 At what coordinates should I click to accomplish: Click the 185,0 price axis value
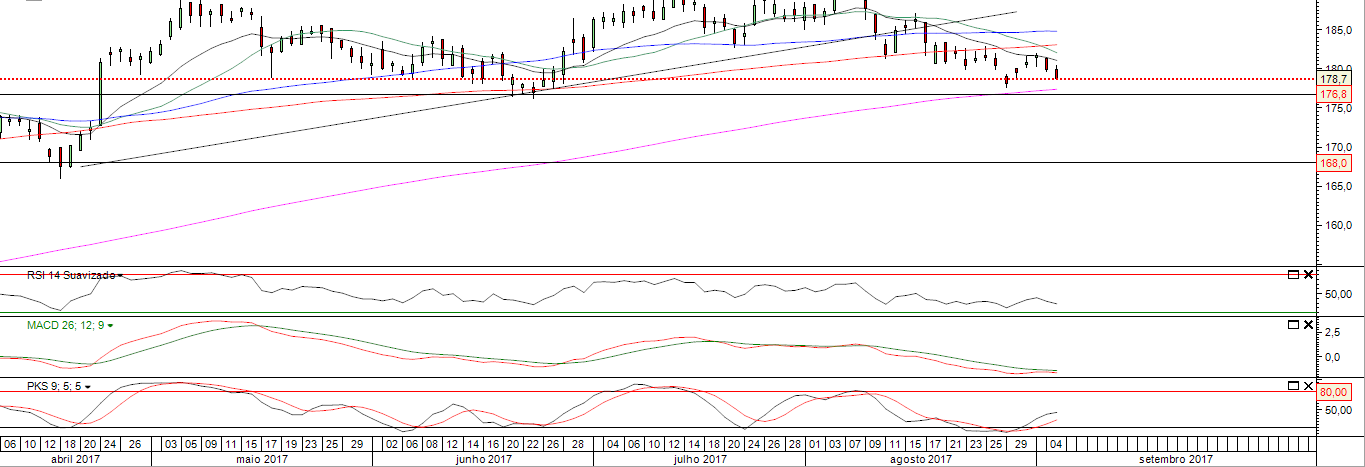point(1338,31)
